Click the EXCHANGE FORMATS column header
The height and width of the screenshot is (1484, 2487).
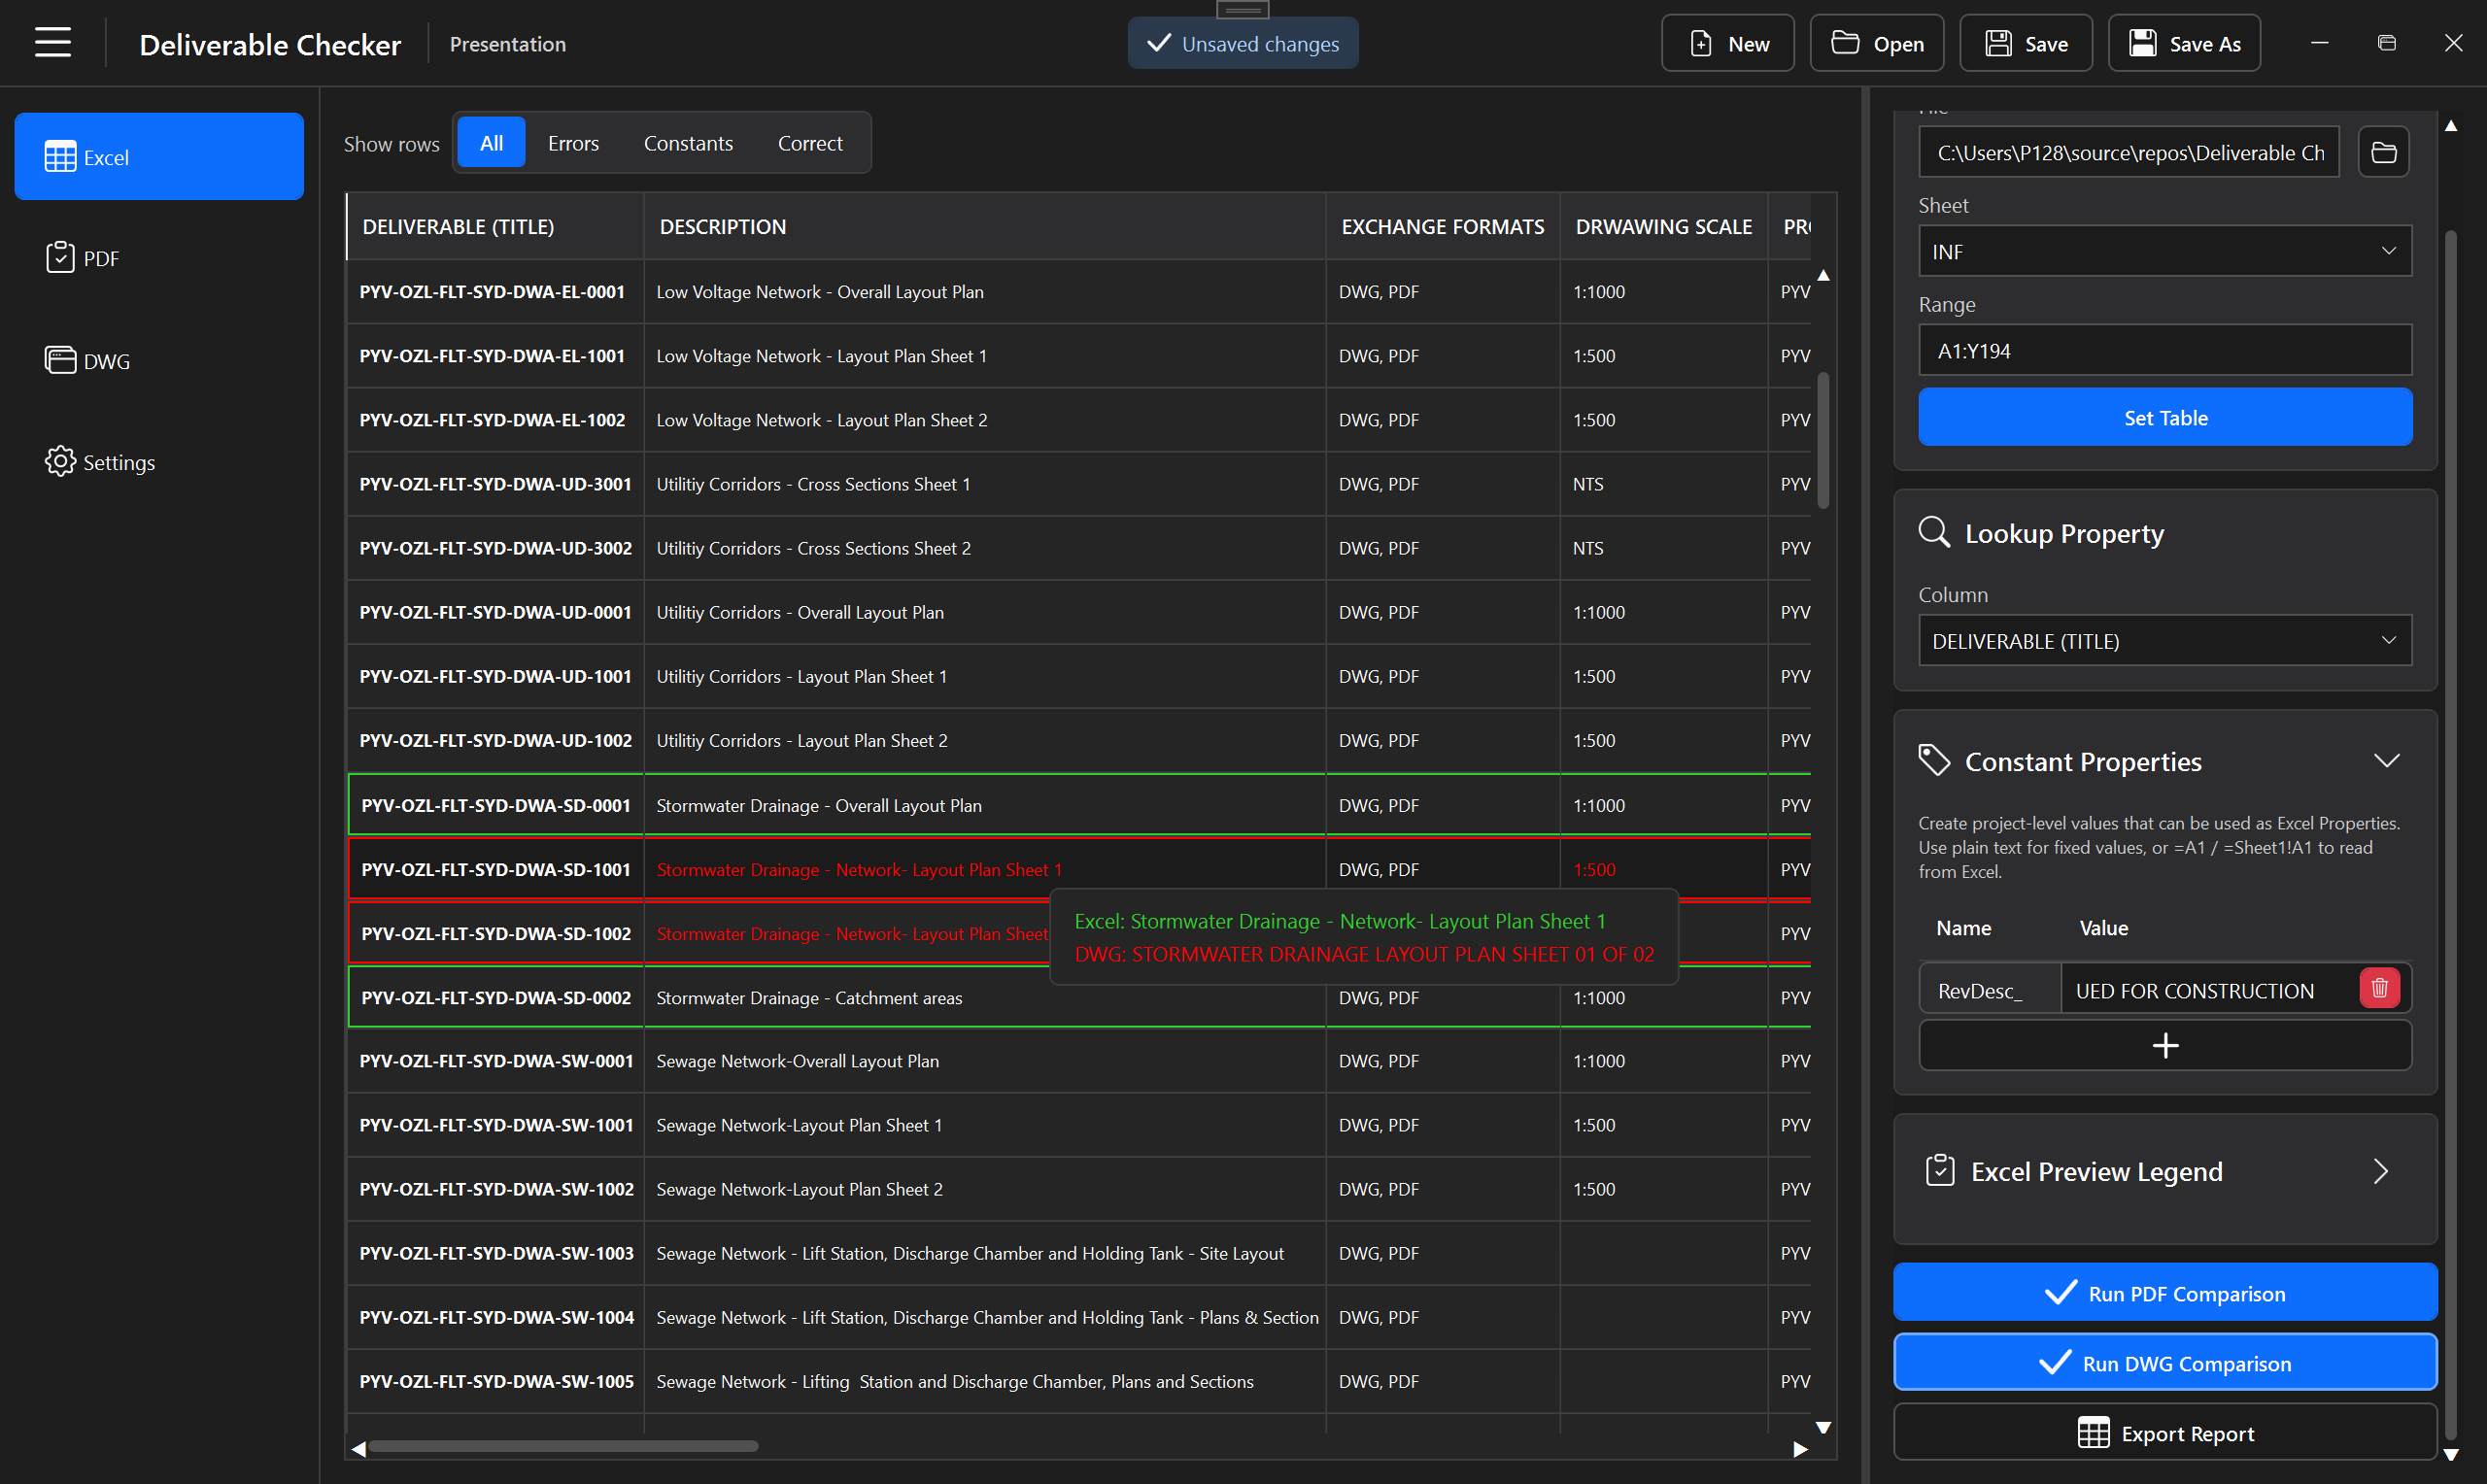(1443, 226)
